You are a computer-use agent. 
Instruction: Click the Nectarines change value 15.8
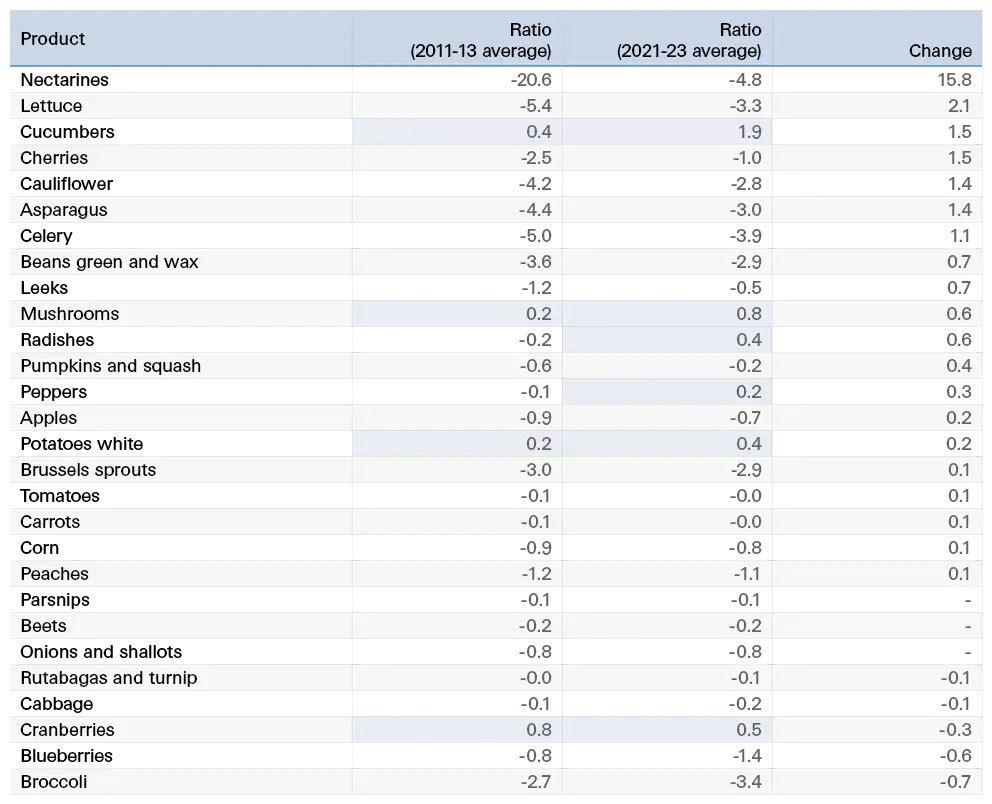[955, 80]
